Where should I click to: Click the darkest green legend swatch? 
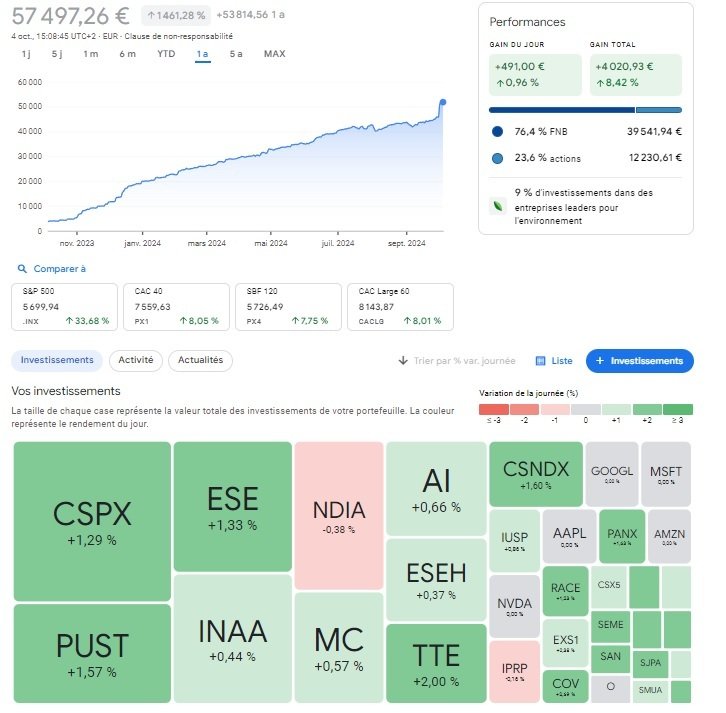point(678,409)
